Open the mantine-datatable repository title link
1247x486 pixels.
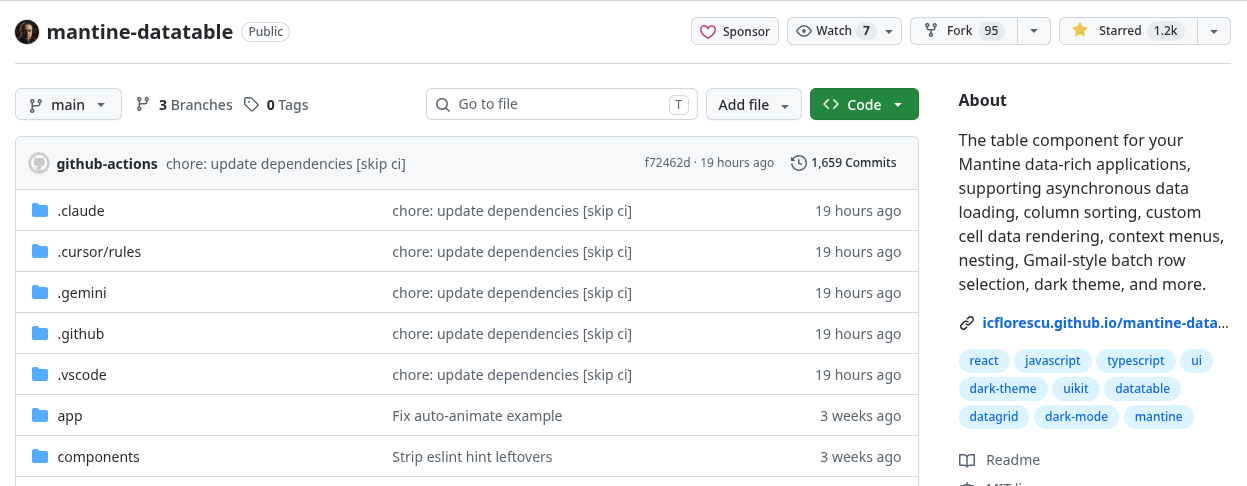pos(140,31)
